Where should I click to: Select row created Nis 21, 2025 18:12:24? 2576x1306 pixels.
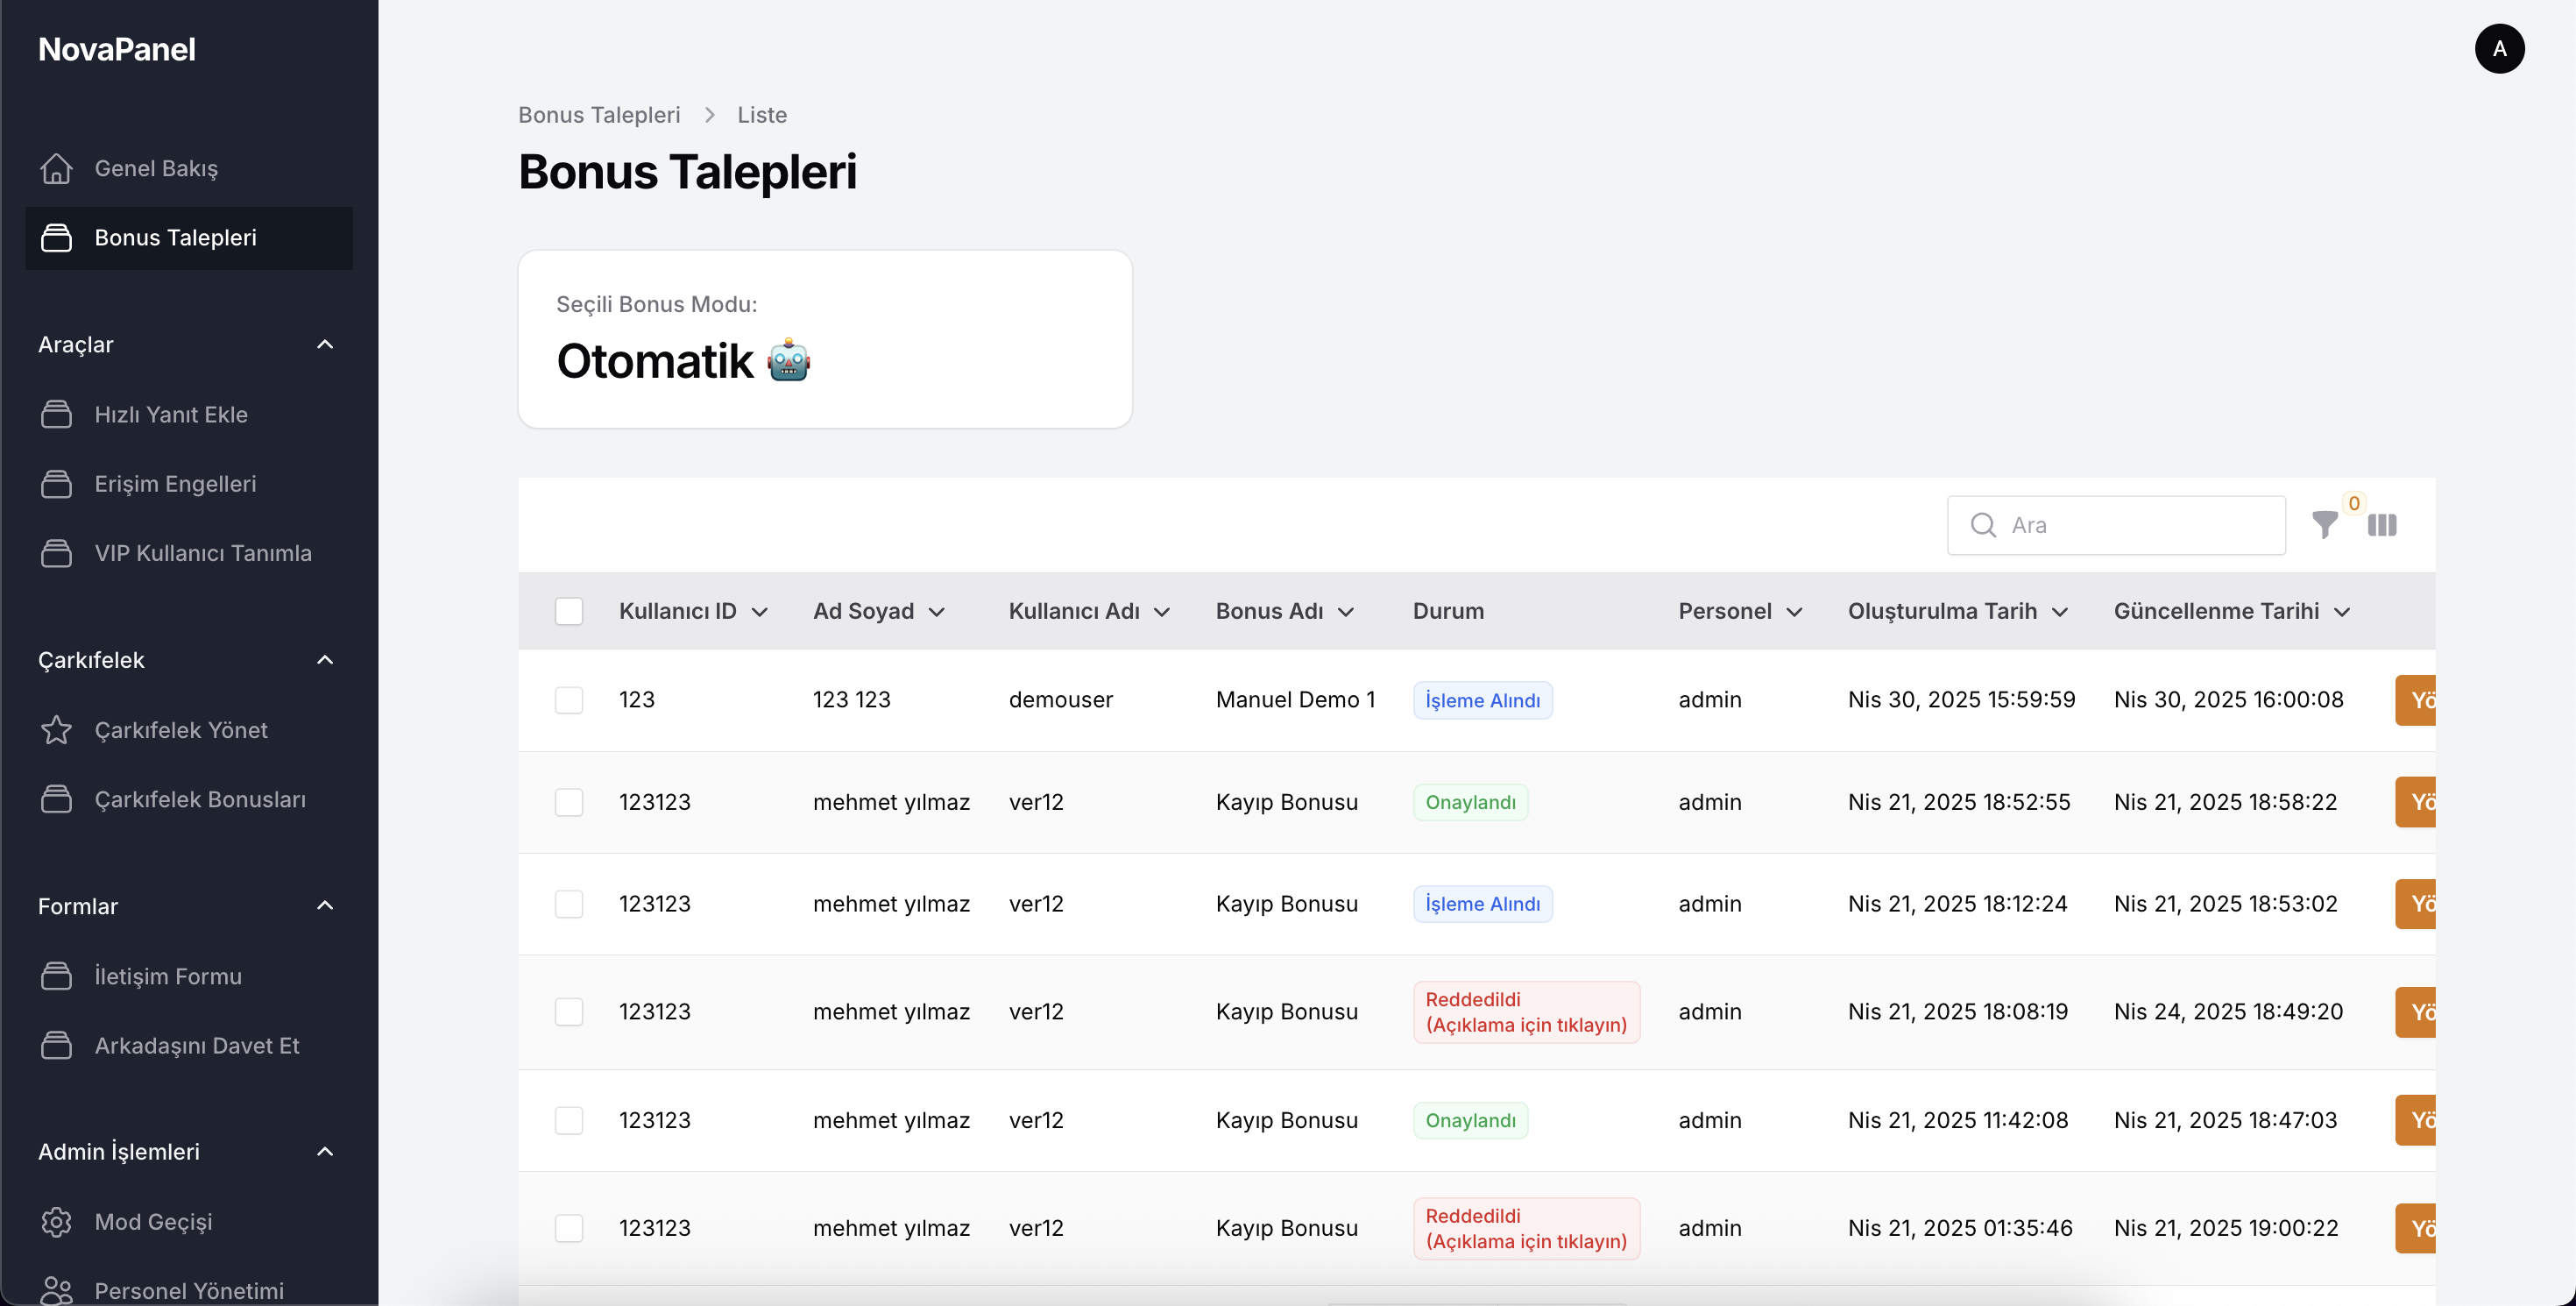pyautogui.click(x=569, y=904)
